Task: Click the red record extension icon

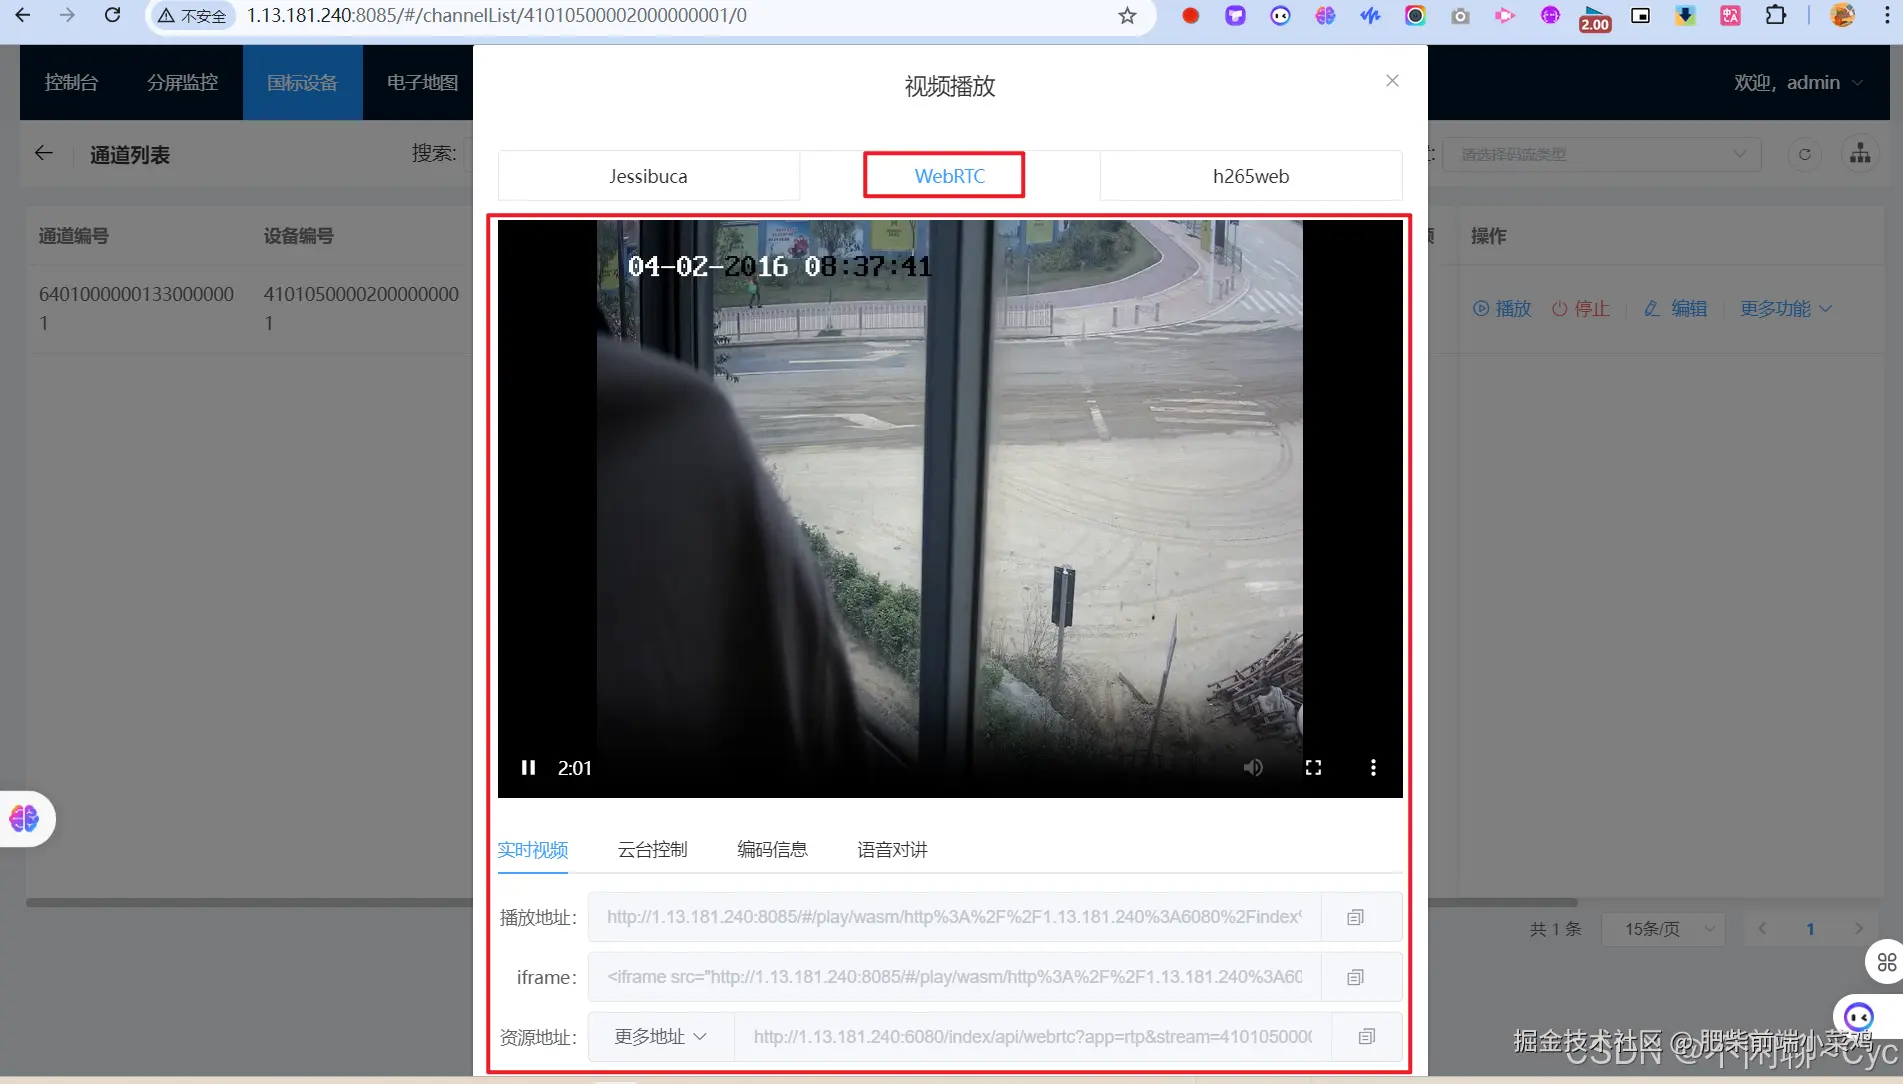Action: pyautogui.click(x=1190, y=15)
